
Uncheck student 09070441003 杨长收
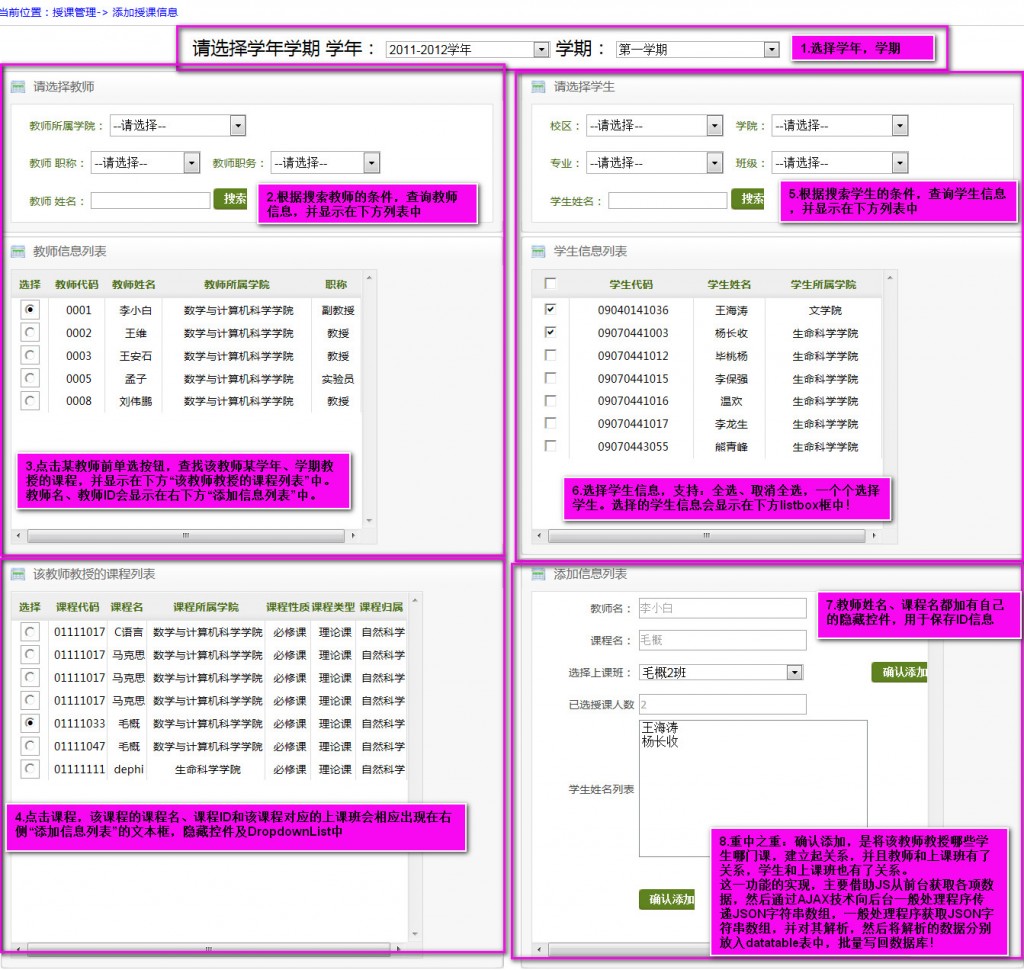[x=551, y=332]
